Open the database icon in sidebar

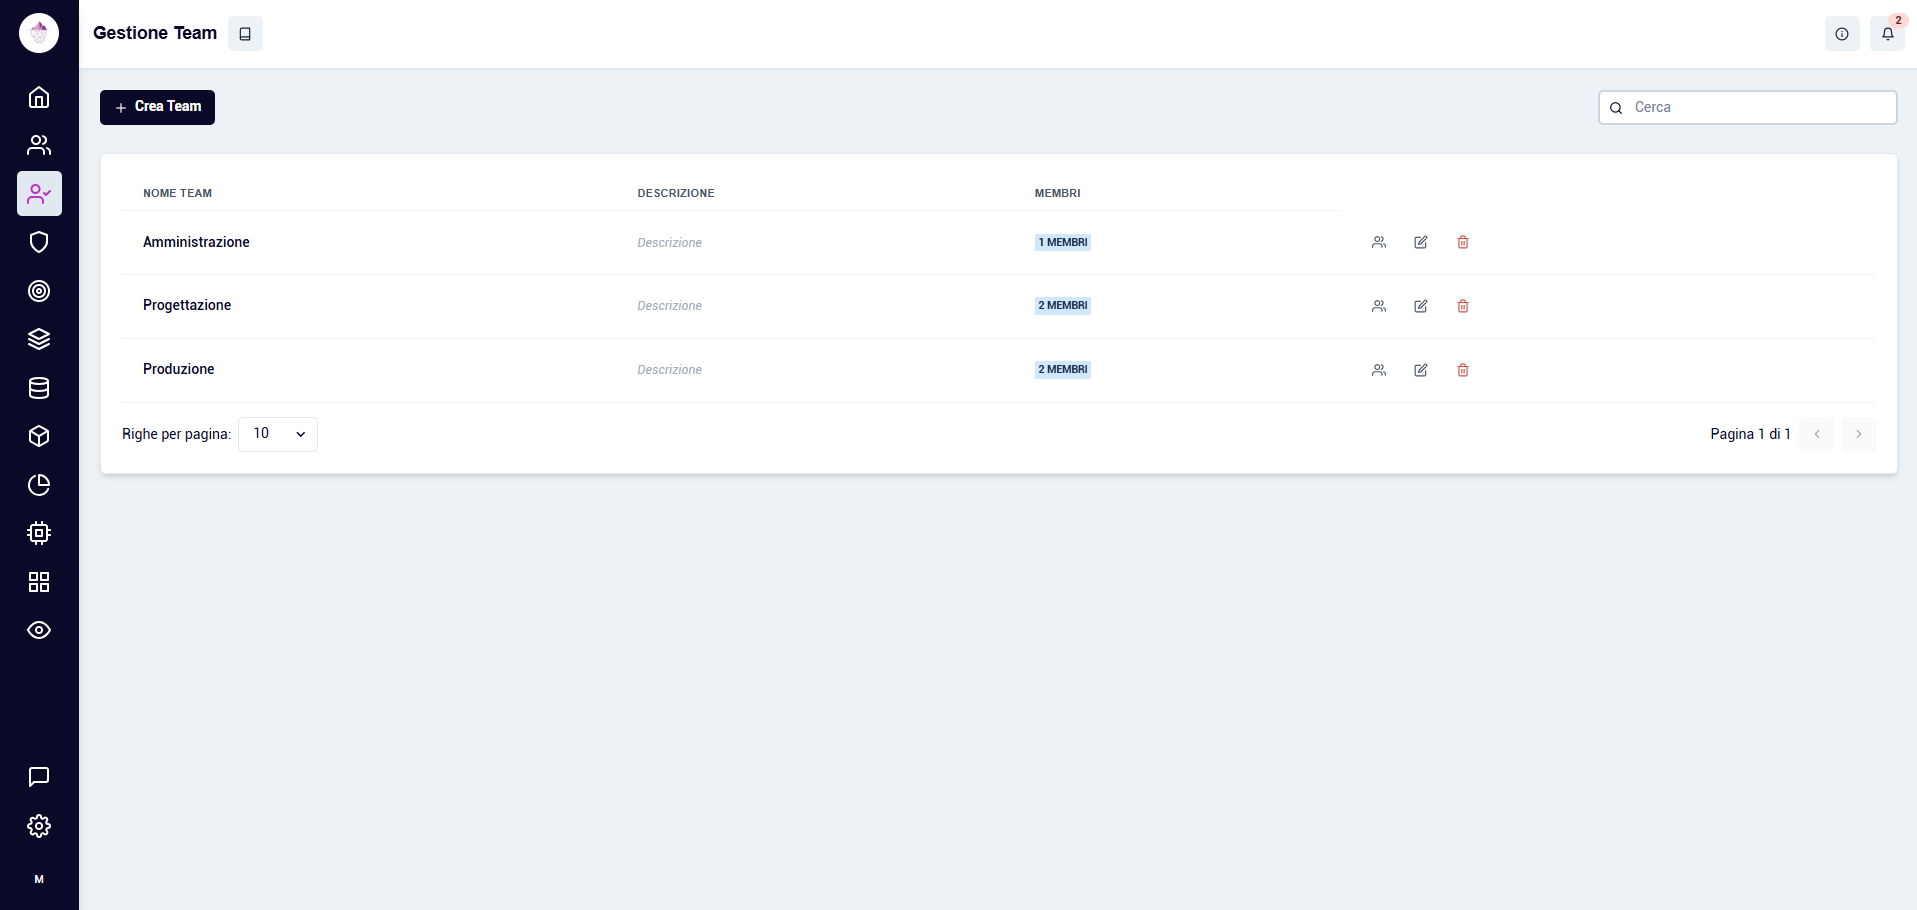click(x=39, y=388)
